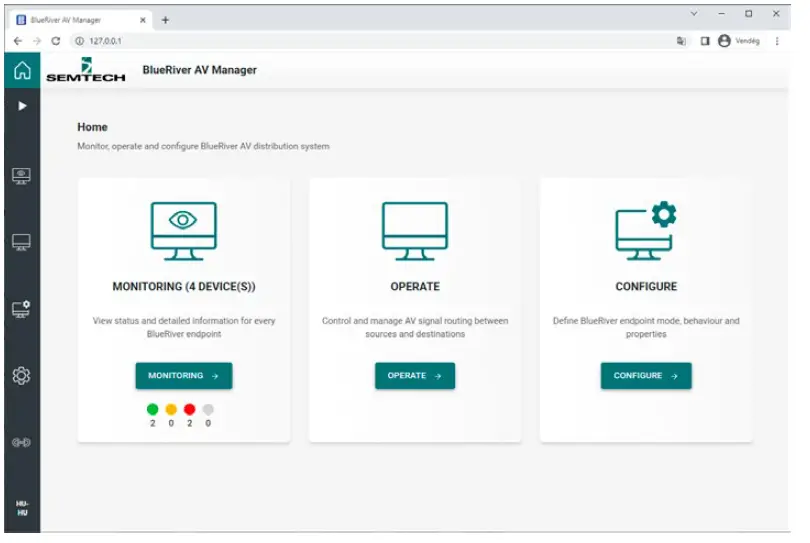Screen dimensions: 810x543
Task: Click the BlueRiver AV Manager header title
Action: click(200, 70)
